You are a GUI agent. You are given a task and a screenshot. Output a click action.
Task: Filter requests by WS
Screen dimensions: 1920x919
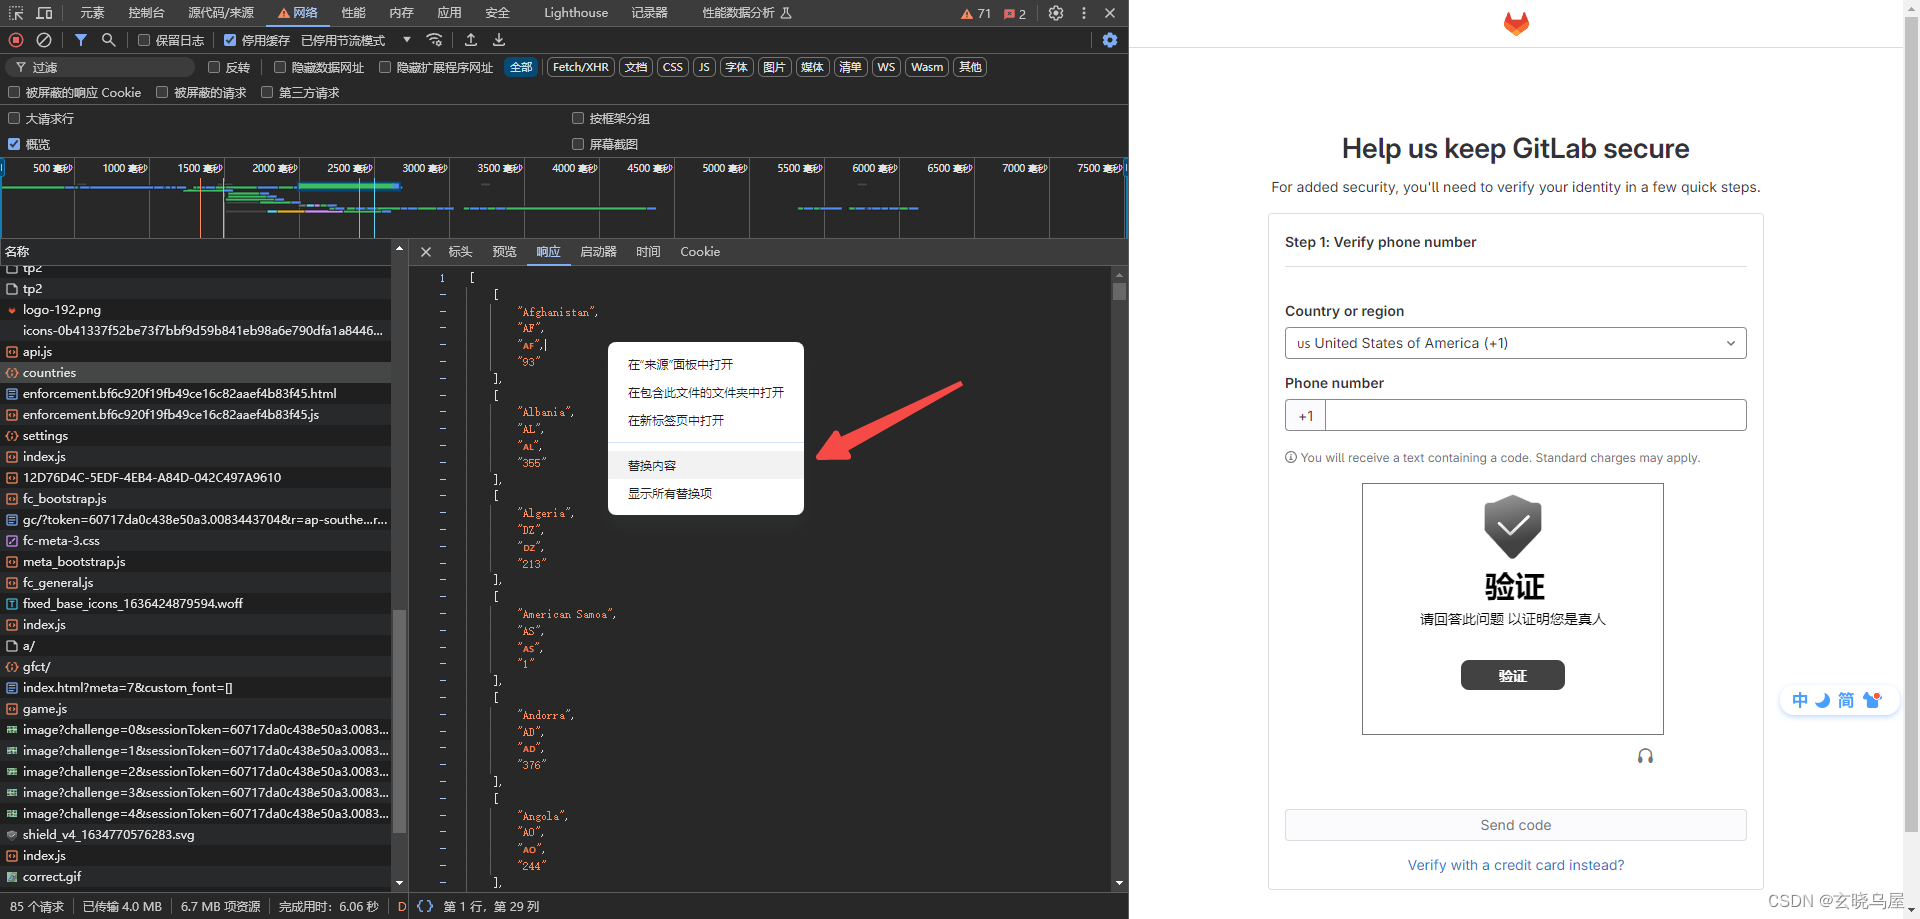click(886, 67)
